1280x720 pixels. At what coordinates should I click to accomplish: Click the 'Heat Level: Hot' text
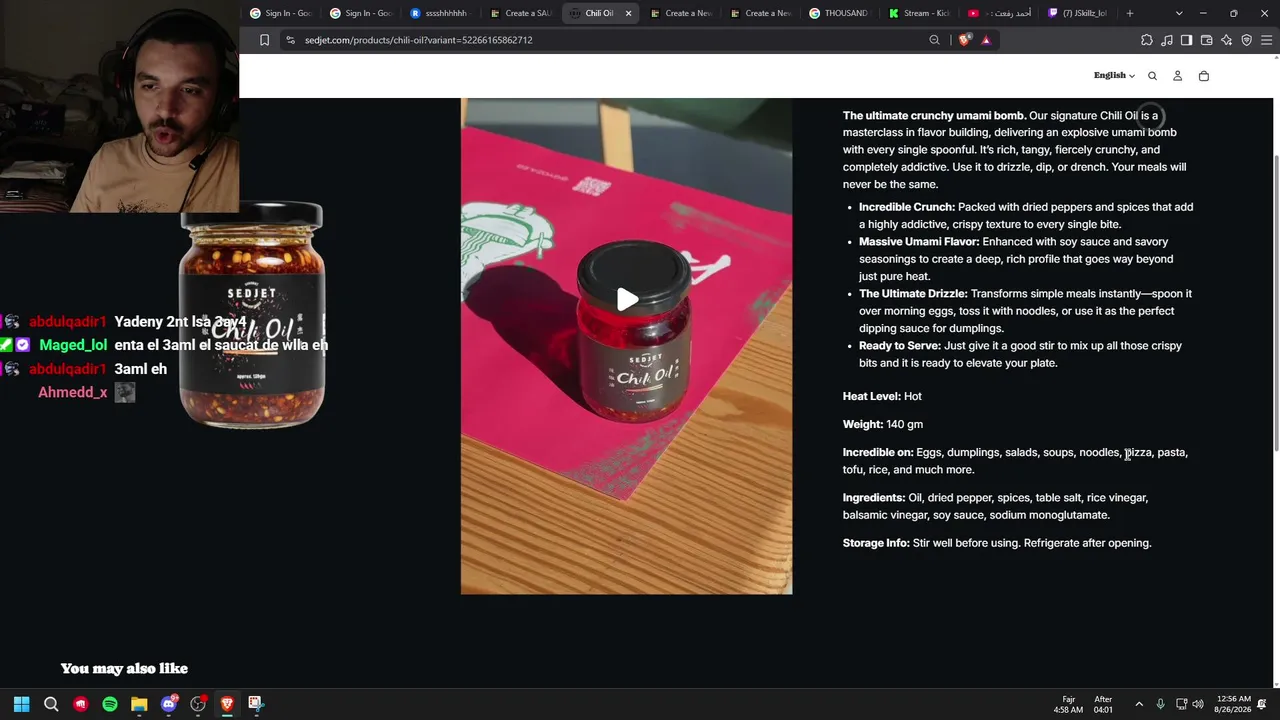tap(882, 396)
